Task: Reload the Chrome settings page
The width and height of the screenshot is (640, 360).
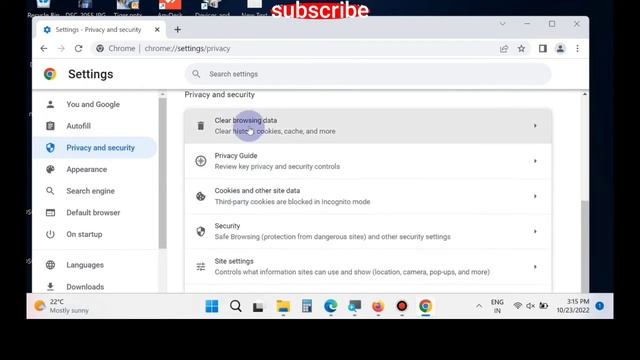Action: (x=78, y=49)
